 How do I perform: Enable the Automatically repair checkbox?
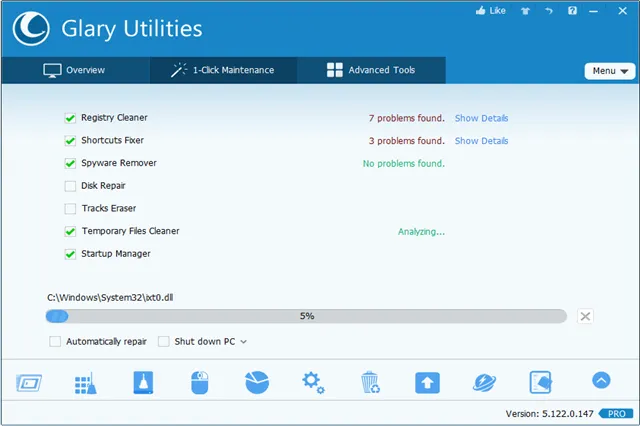coord(55,341)
